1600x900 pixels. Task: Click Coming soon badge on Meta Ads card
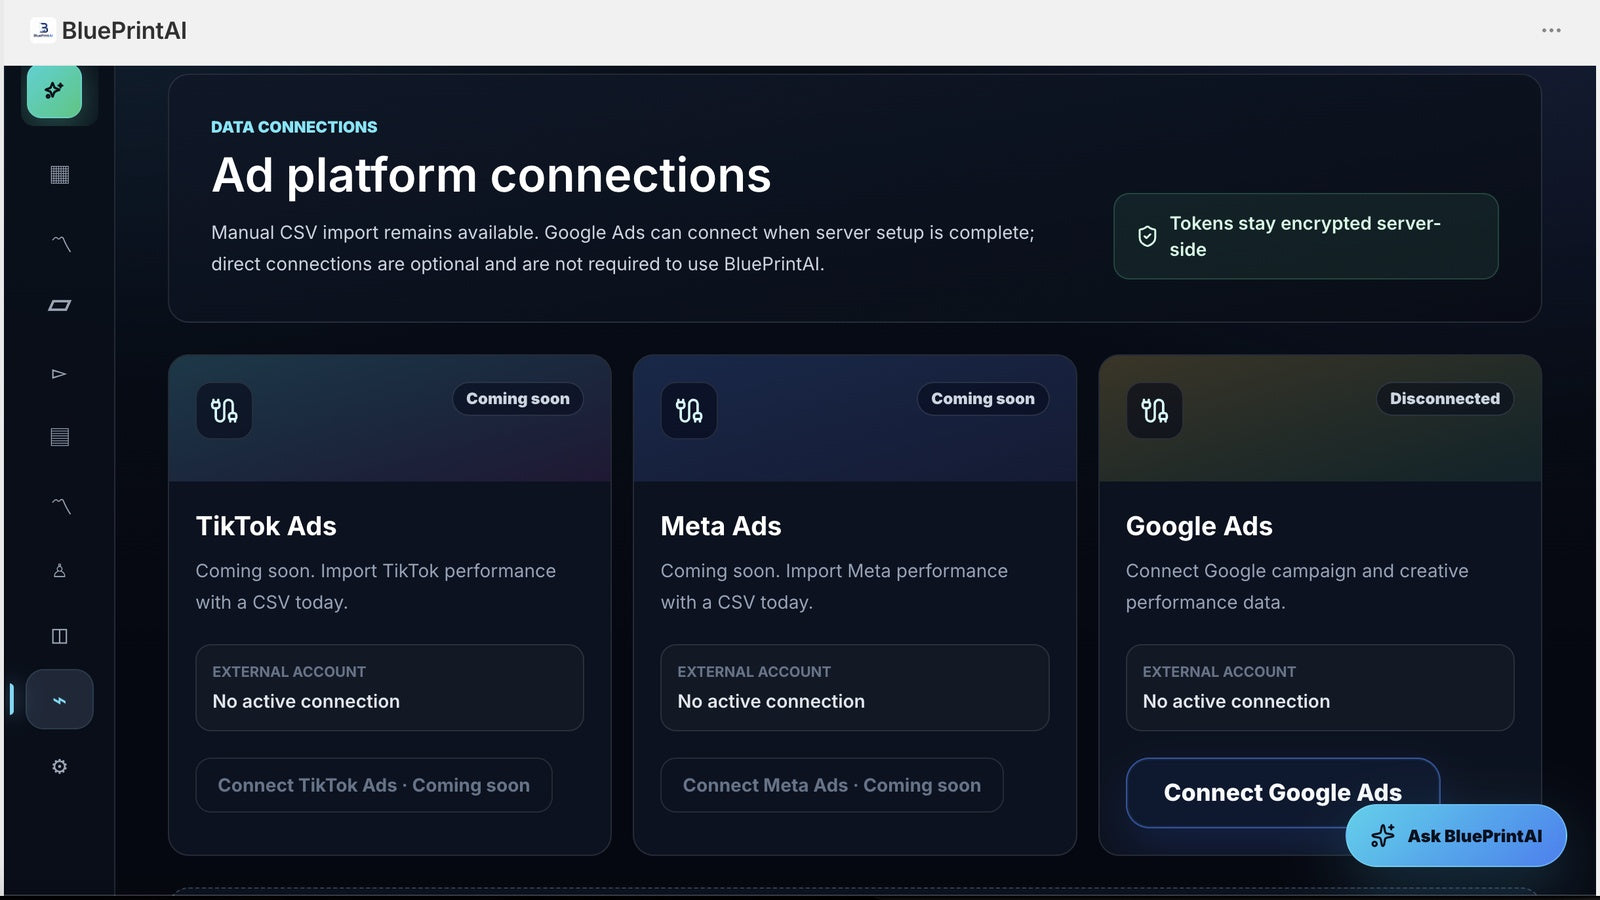point(983,399)
